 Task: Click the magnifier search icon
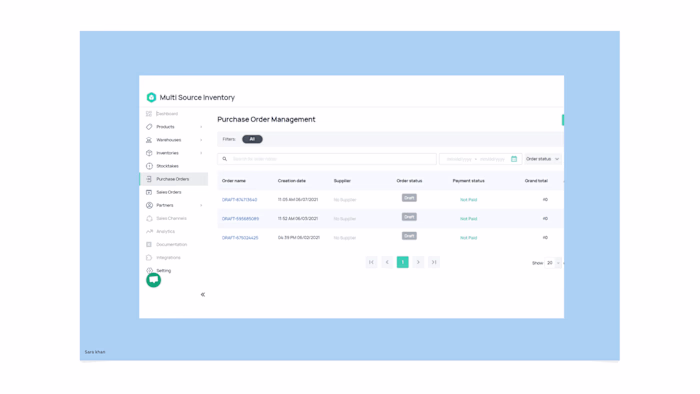click(225, 159)
